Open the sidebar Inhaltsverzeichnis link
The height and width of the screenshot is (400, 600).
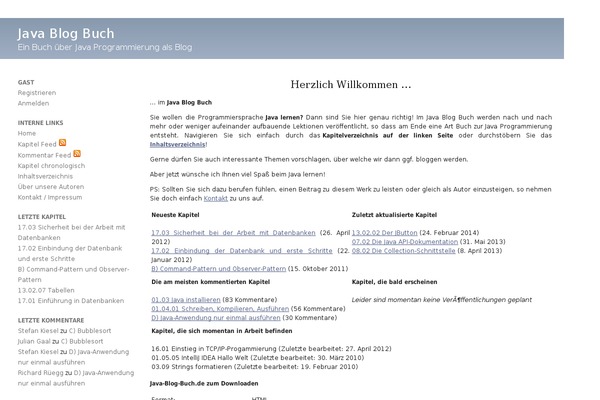[45, 176]
